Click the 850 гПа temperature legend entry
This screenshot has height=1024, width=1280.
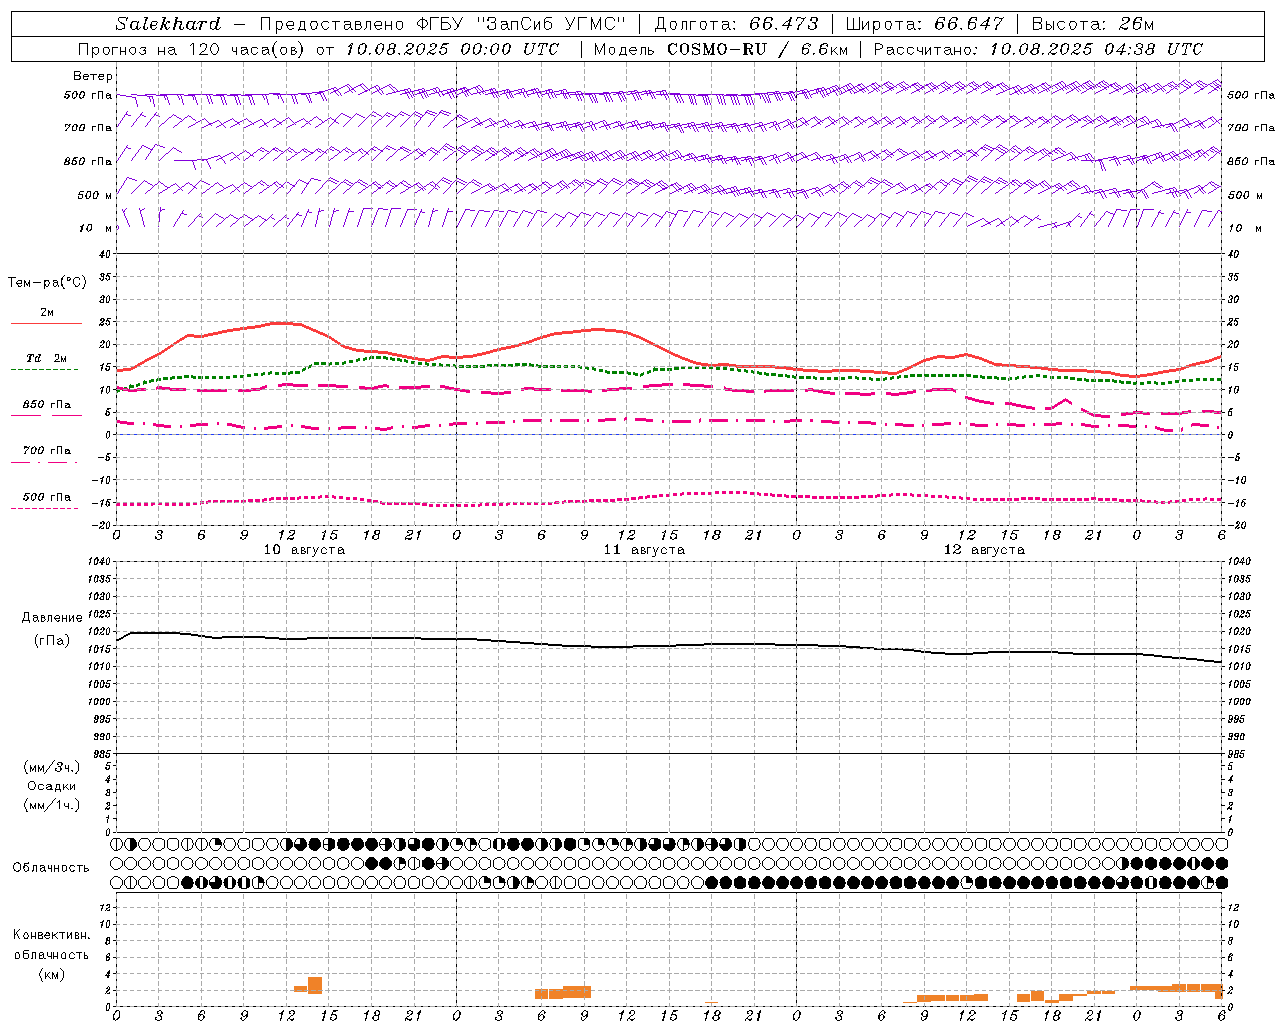click(47, 405)
